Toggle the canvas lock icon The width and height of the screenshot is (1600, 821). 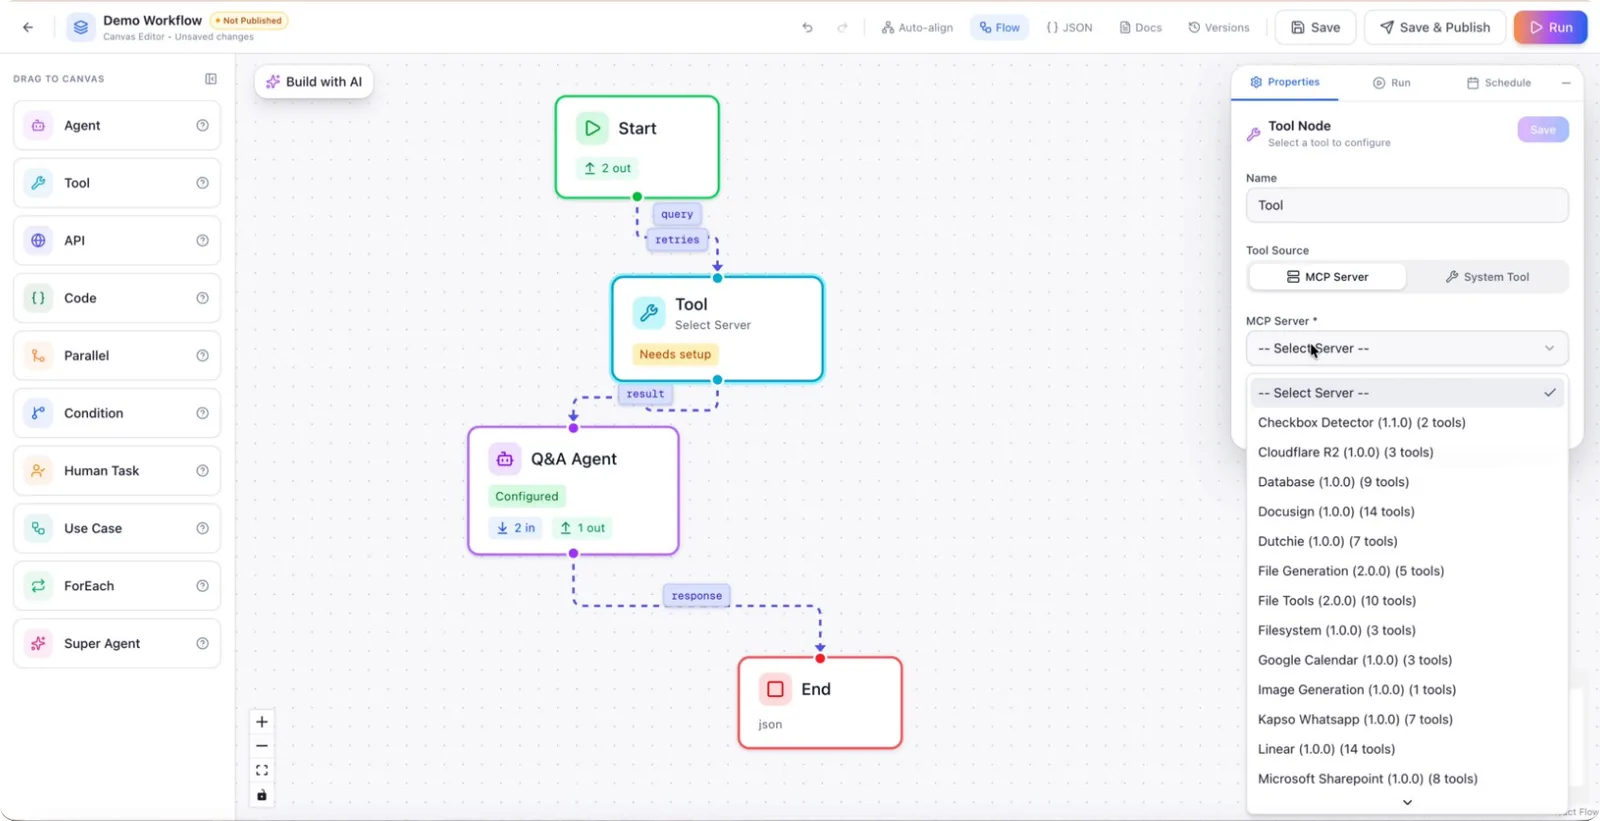pos(262,796)
